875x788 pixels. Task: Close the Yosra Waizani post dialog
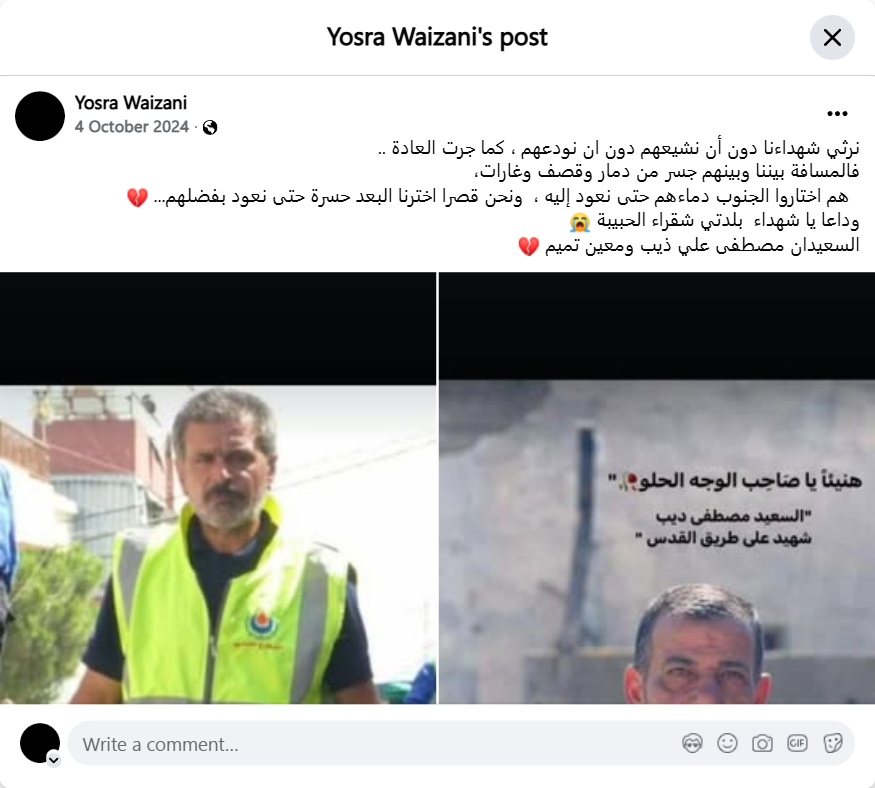point(832,37)
